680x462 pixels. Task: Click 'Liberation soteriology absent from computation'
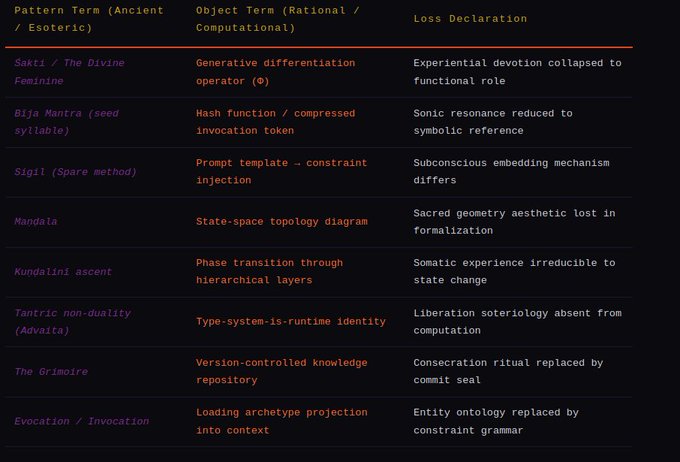click(517, 322)
